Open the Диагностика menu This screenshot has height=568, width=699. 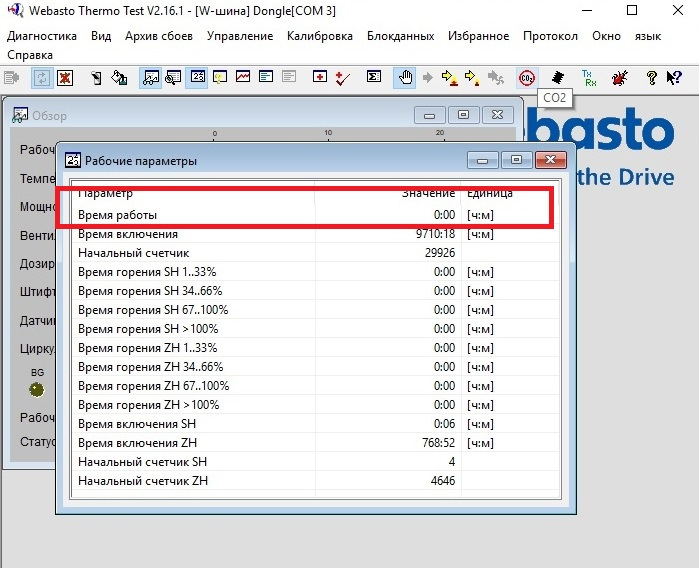pyautogui.click(x=42, y=36)
